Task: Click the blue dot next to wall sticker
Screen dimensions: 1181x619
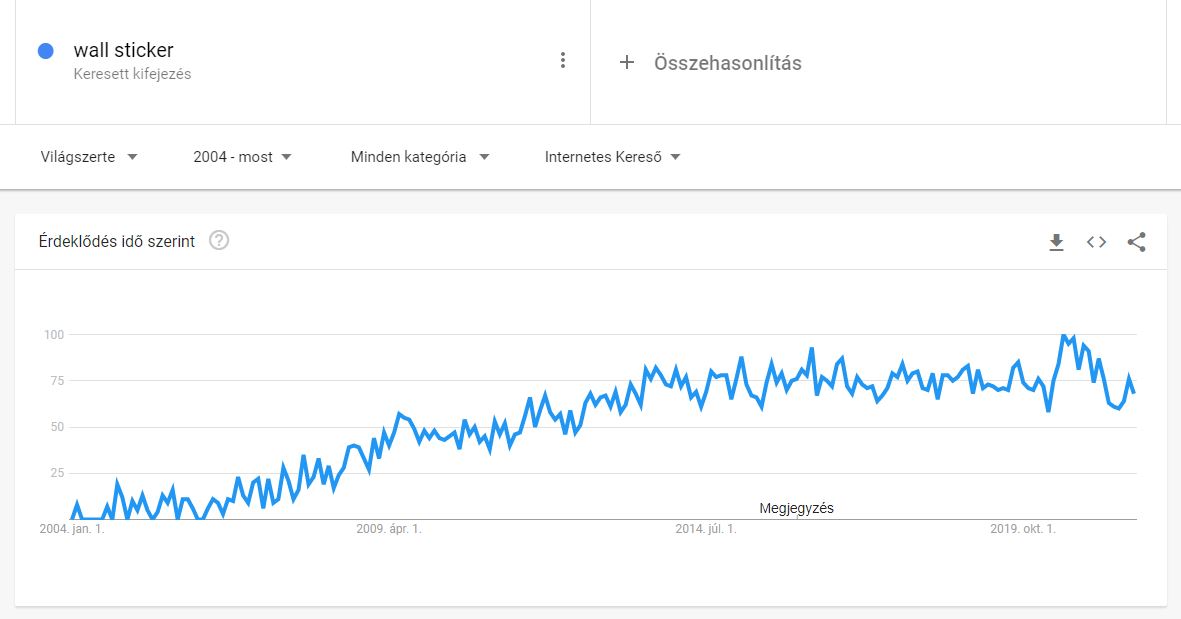Action: pyautogui.click(x=46, y=51)
